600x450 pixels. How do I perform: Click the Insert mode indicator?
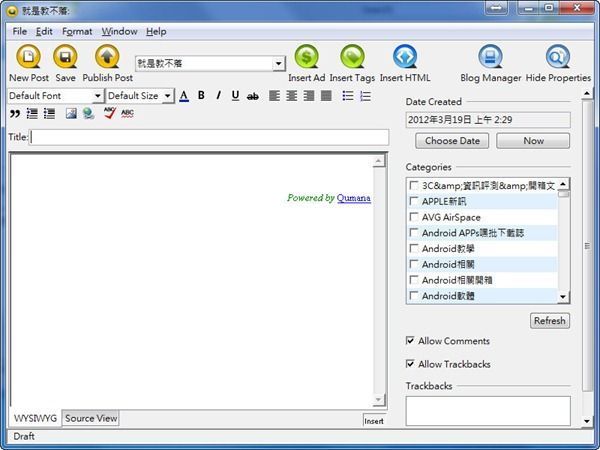[374, 421]
